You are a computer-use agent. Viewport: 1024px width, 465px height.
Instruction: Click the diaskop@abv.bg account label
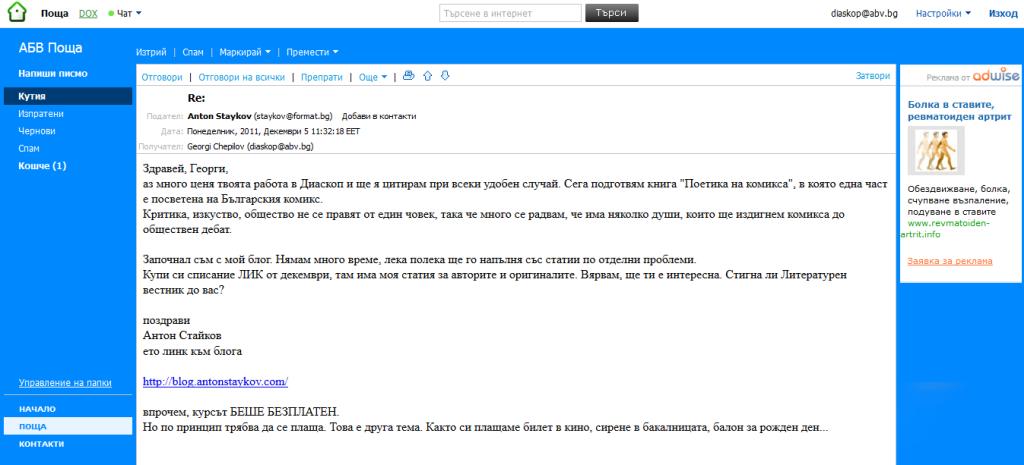pyautogui.click(x=863, y=13)
